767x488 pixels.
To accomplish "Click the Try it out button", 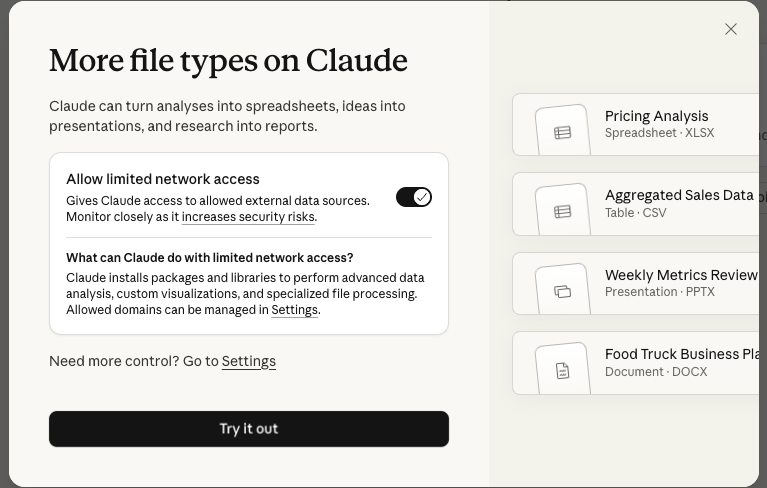I will click(x=248, y=429).
